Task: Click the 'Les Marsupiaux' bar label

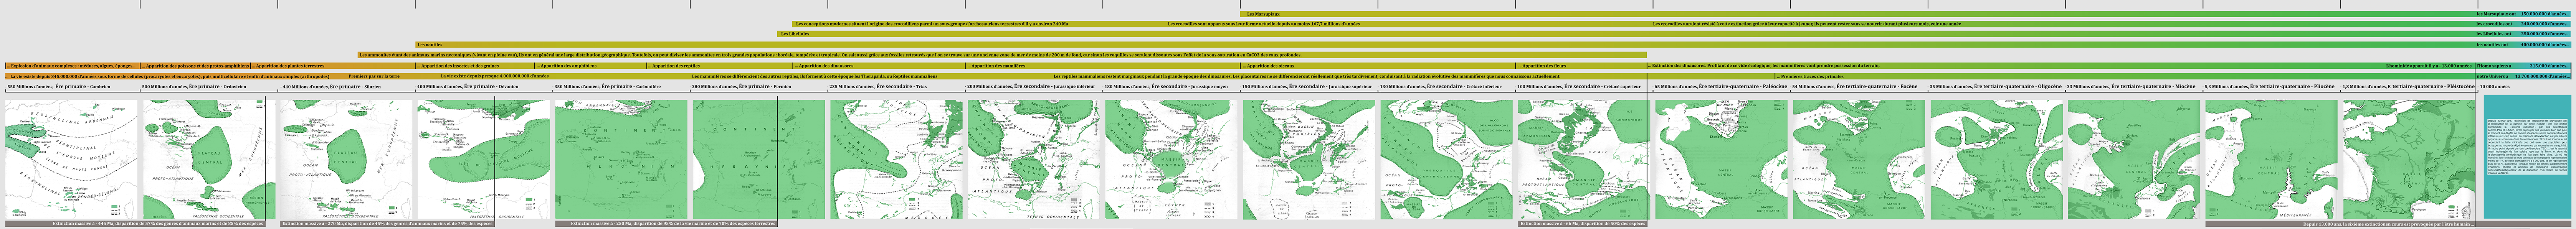Action: tap(1262, 14)
